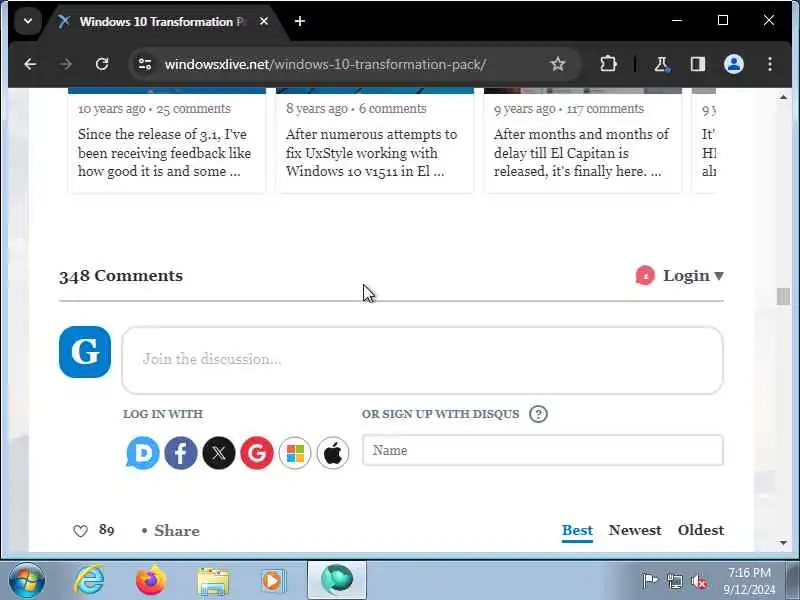Open Windows Media Player from taskbar
The height and width of the screenshot is (600, 800).
tap(273, 581)
